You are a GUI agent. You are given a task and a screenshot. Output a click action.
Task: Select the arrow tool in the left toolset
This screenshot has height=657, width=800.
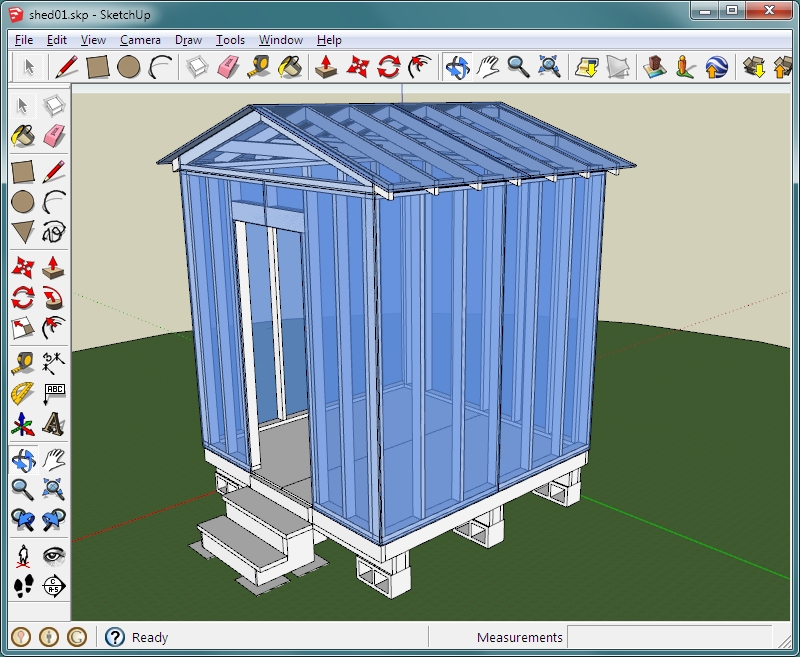tap(22, 106)
